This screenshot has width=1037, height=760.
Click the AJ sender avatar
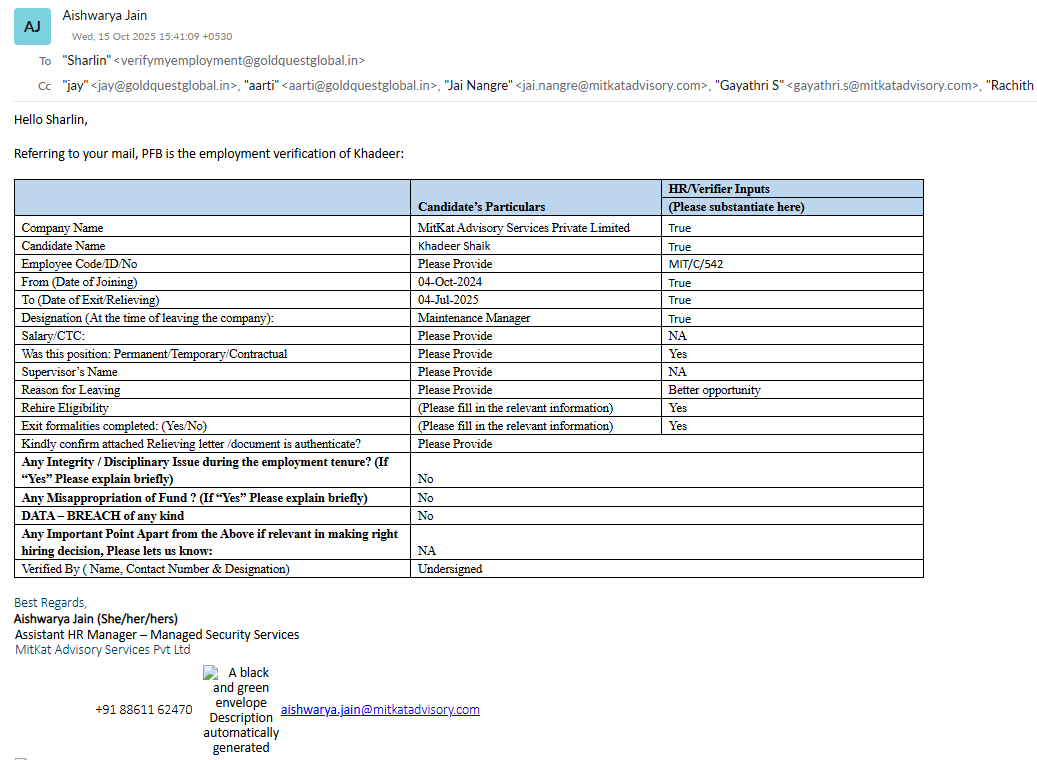tap(32, 27)
